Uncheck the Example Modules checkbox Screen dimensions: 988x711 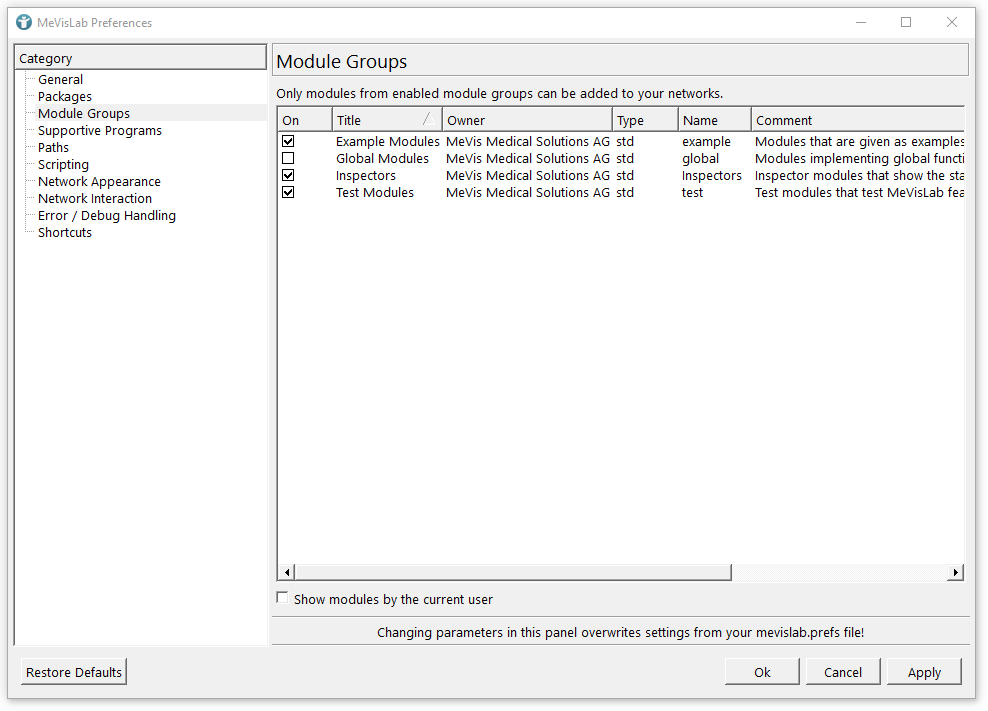[288, 142]
